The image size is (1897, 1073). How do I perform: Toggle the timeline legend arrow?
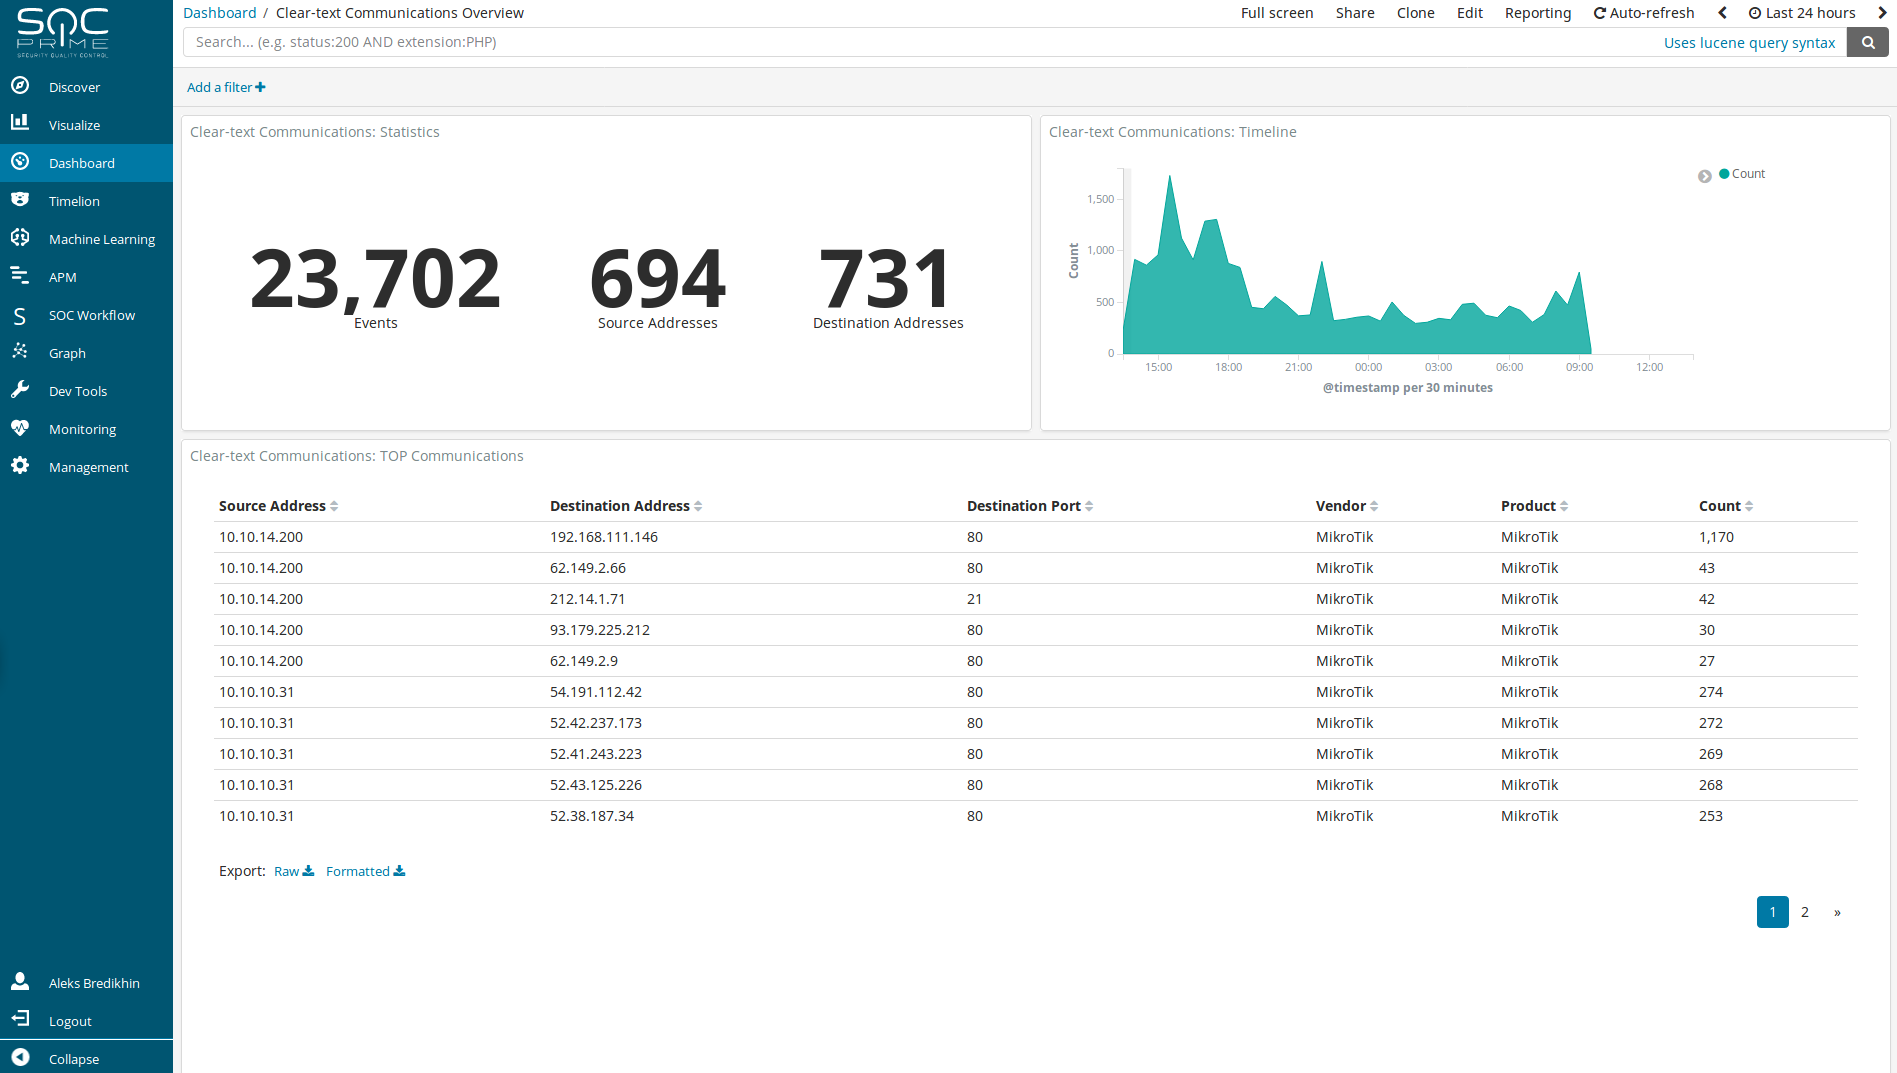pyautogui.click(x=1704, y=176)
